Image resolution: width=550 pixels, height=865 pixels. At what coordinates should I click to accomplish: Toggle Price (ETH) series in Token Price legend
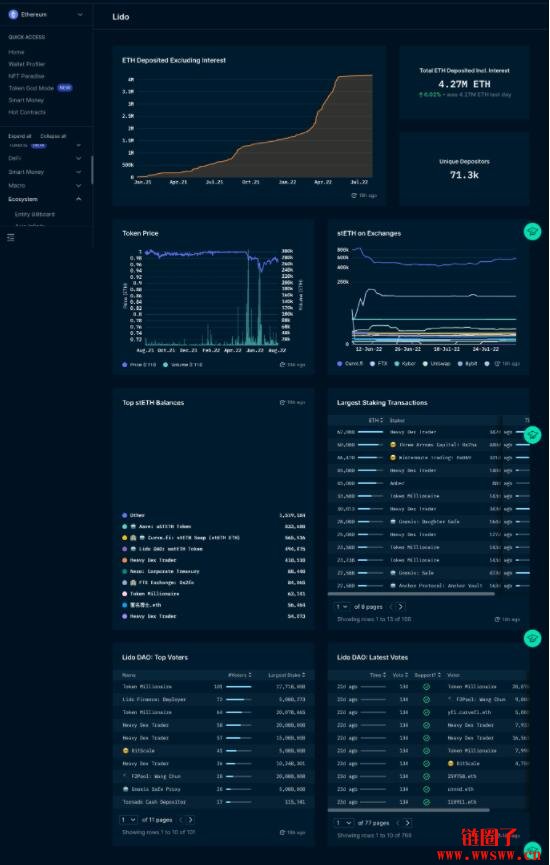coord(140,365)
